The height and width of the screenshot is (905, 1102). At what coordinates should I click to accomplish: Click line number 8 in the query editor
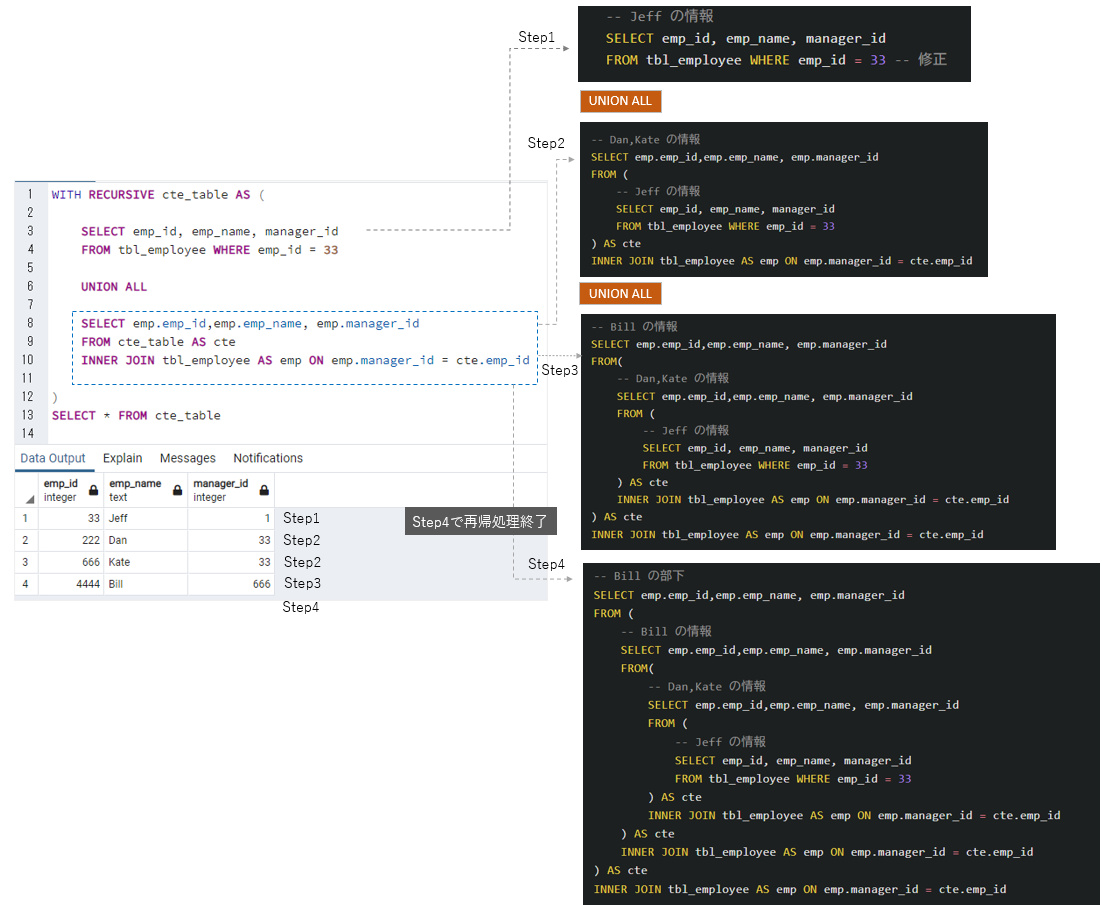pos(30,323)
